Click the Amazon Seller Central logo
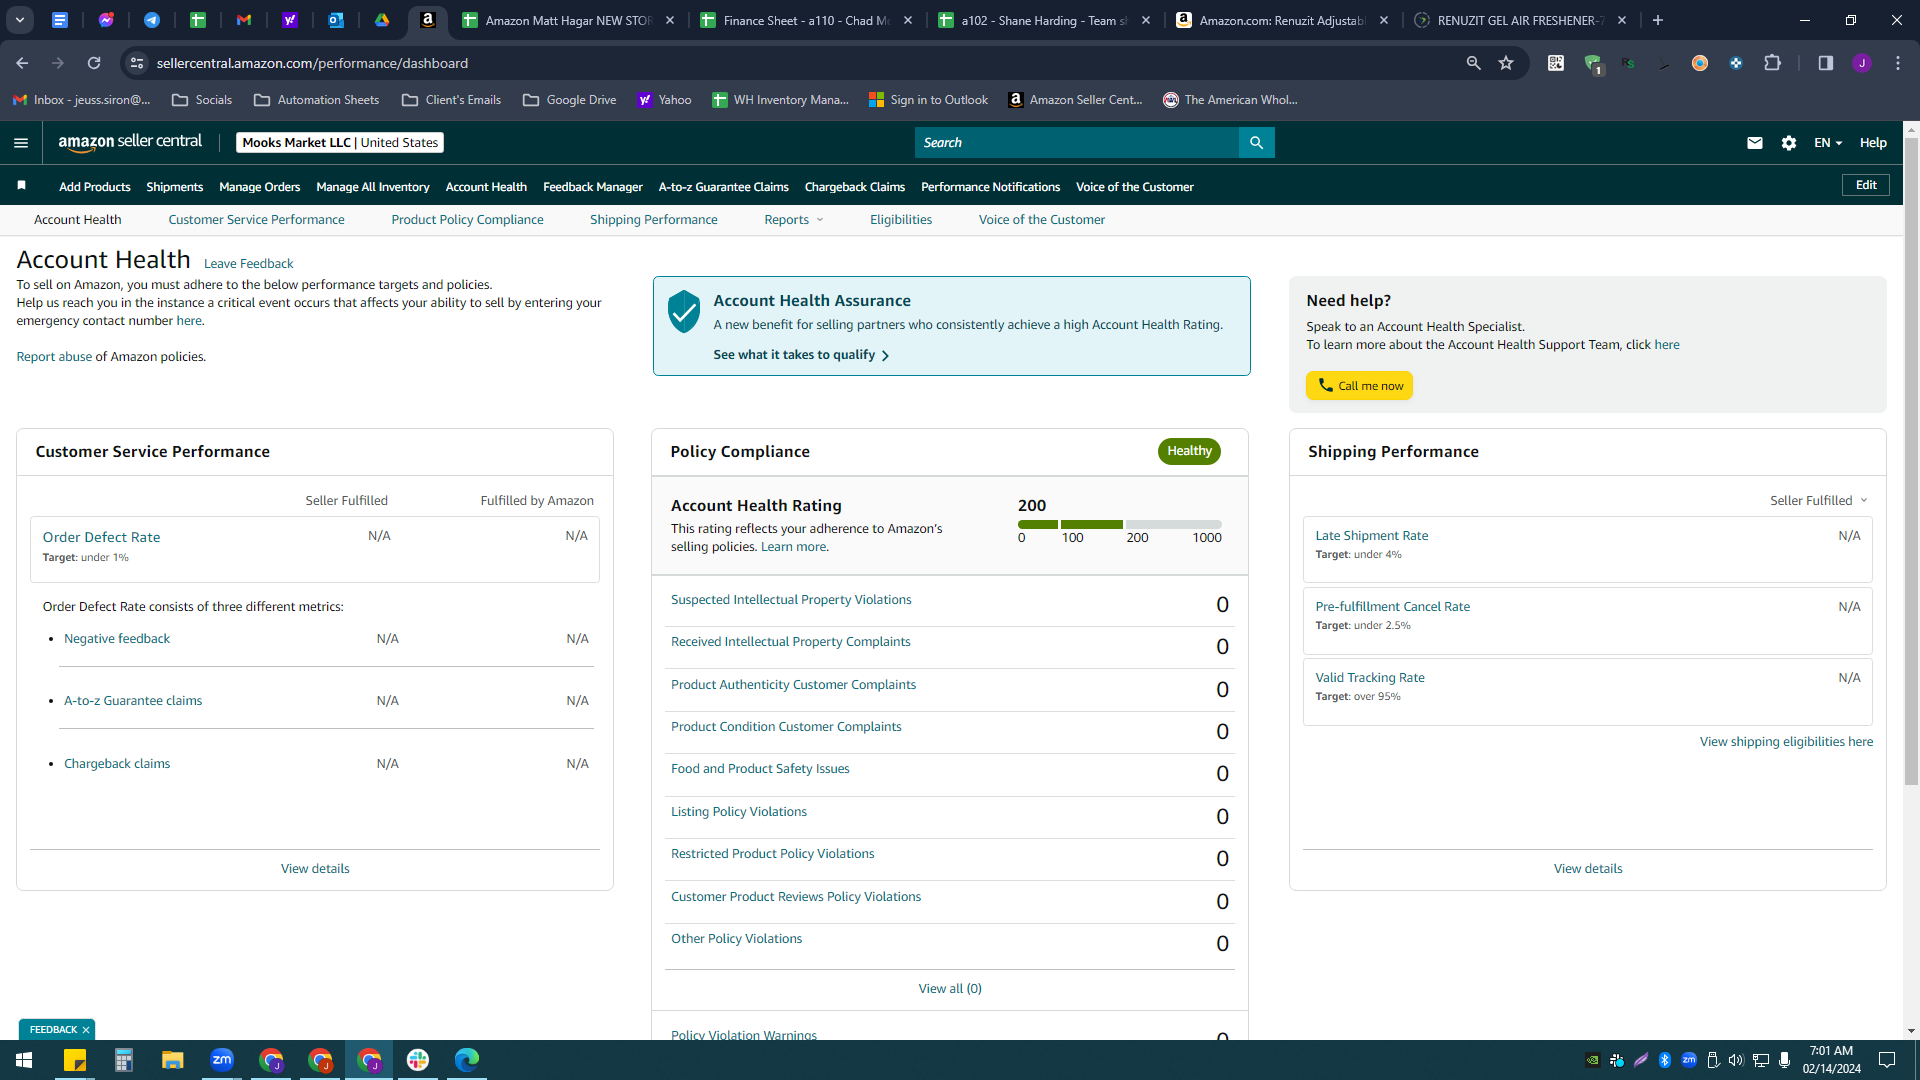The height and width of the screenshot is (1080, 1920). coord(130,142)
